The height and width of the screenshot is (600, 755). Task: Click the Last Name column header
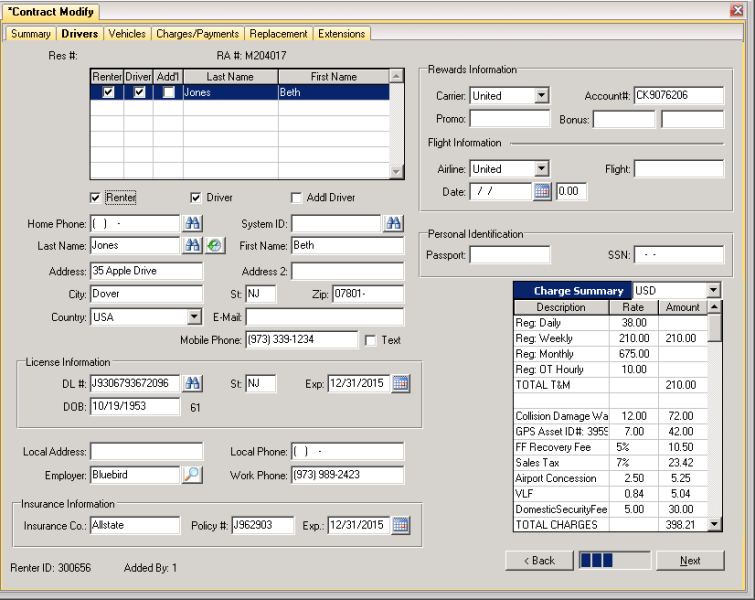(231, 77)
